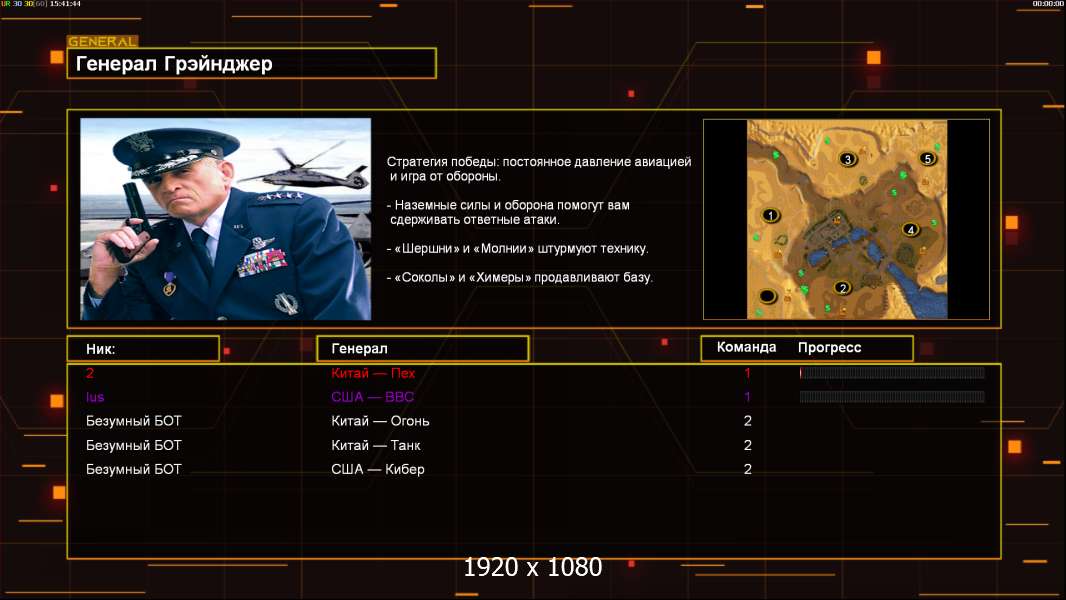
Task: Click the "Генерал" column header
Action: click(422, 348)
